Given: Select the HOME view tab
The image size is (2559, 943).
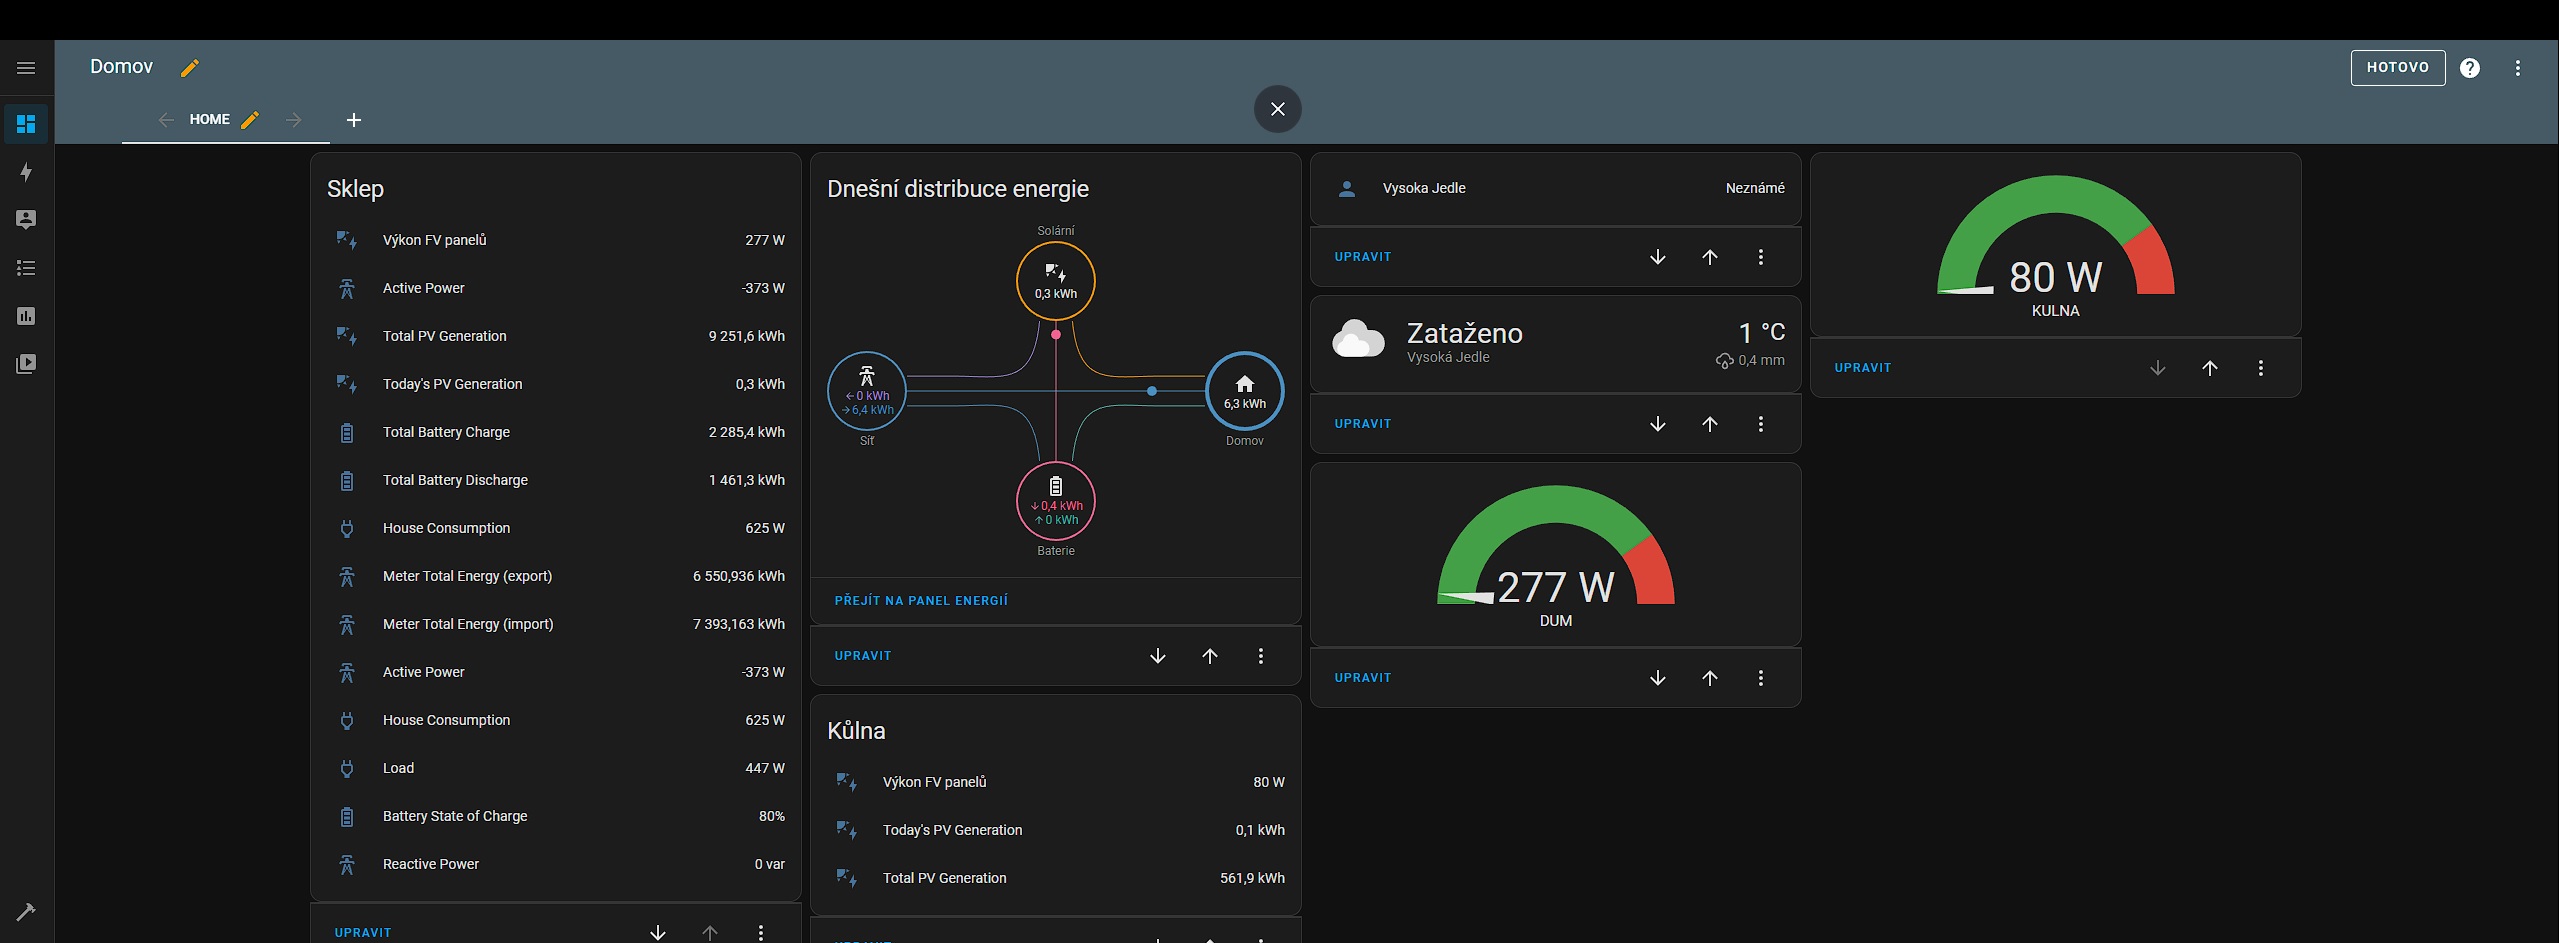Looking at the screenshot, I should coord(209,120).
